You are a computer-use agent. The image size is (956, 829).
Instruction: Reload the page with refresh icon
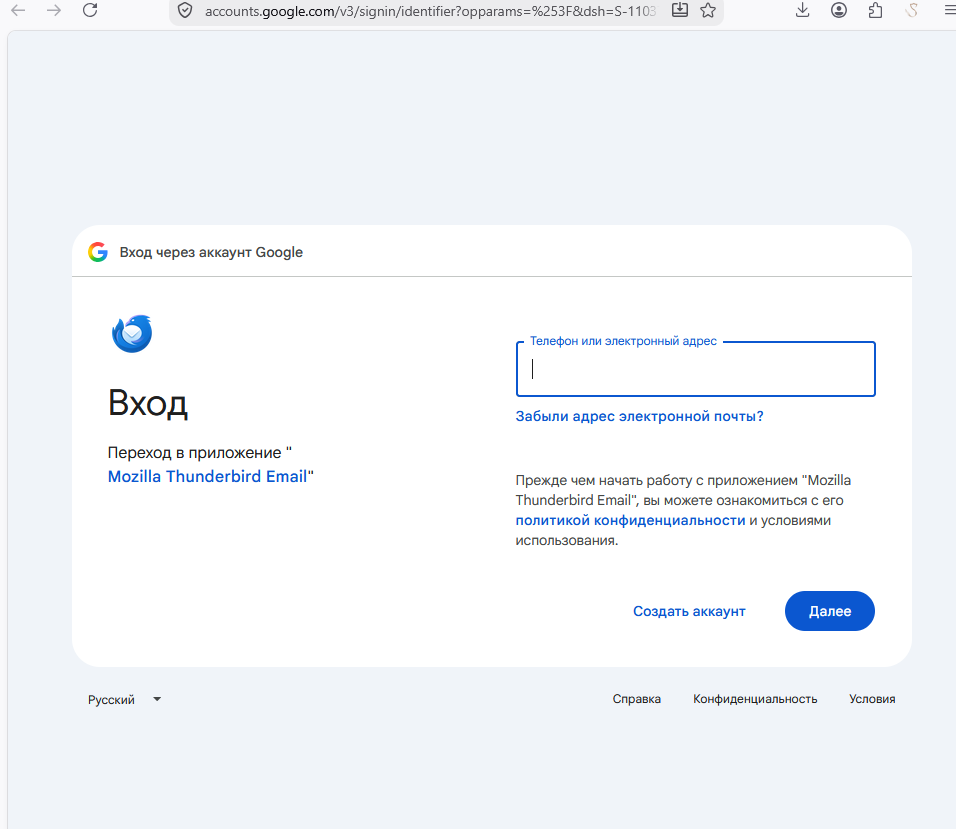point(90,10)
